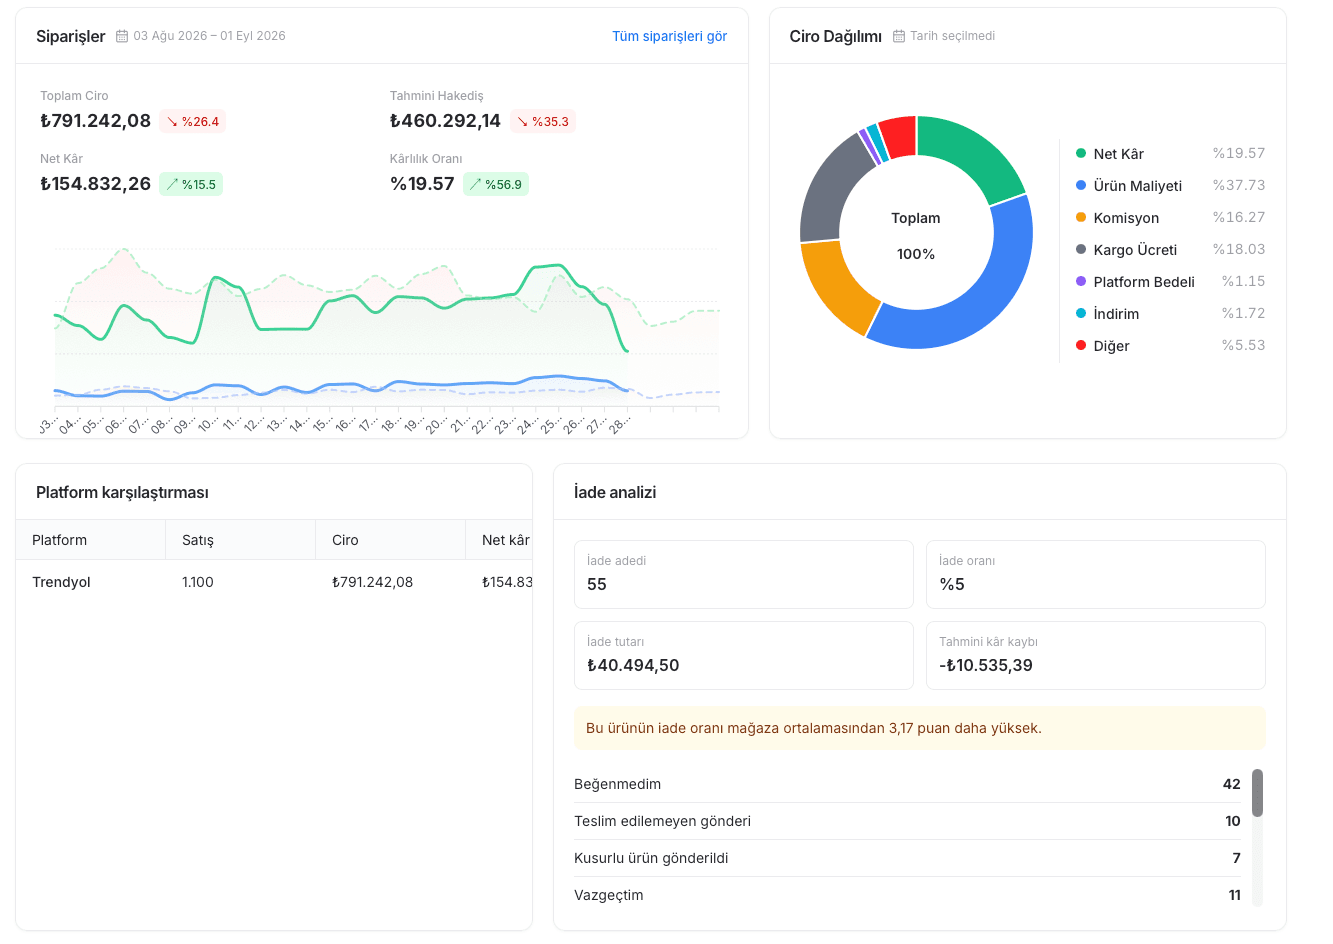
Task: Click the Ciro column header
Action: (x=391, y=540)
